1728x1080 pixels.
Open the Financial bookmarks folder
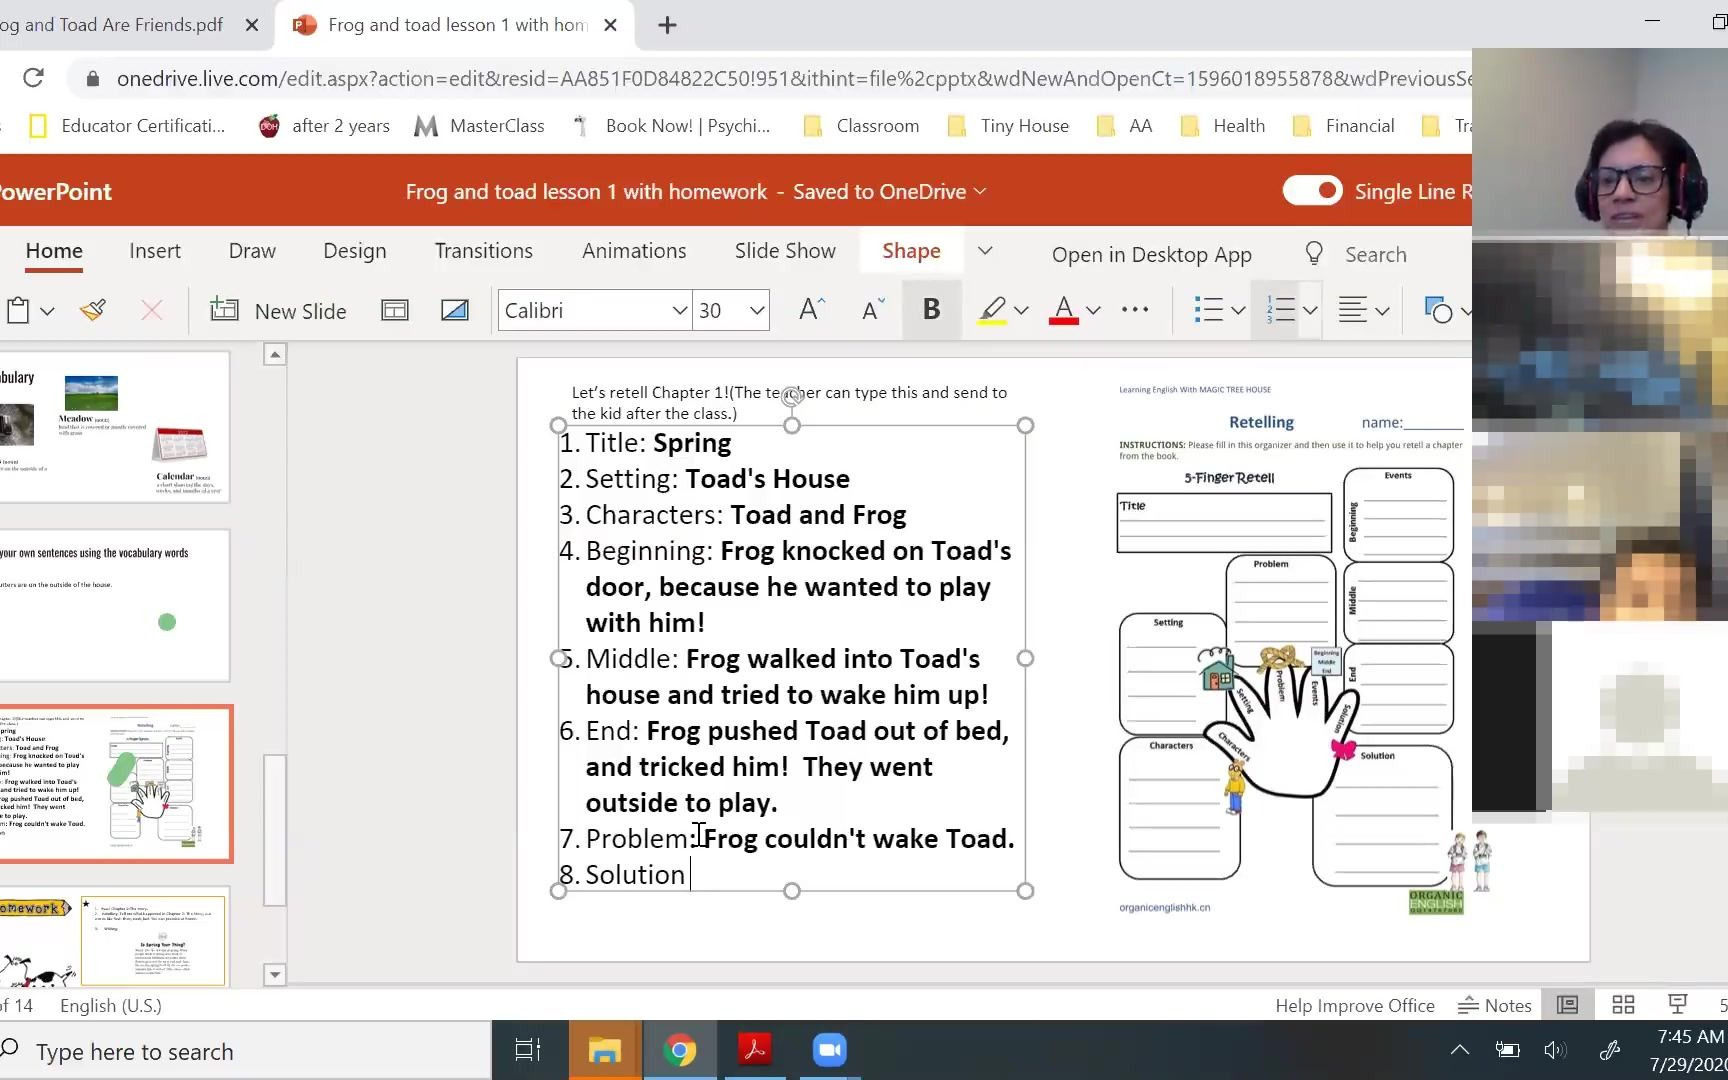1344,126
